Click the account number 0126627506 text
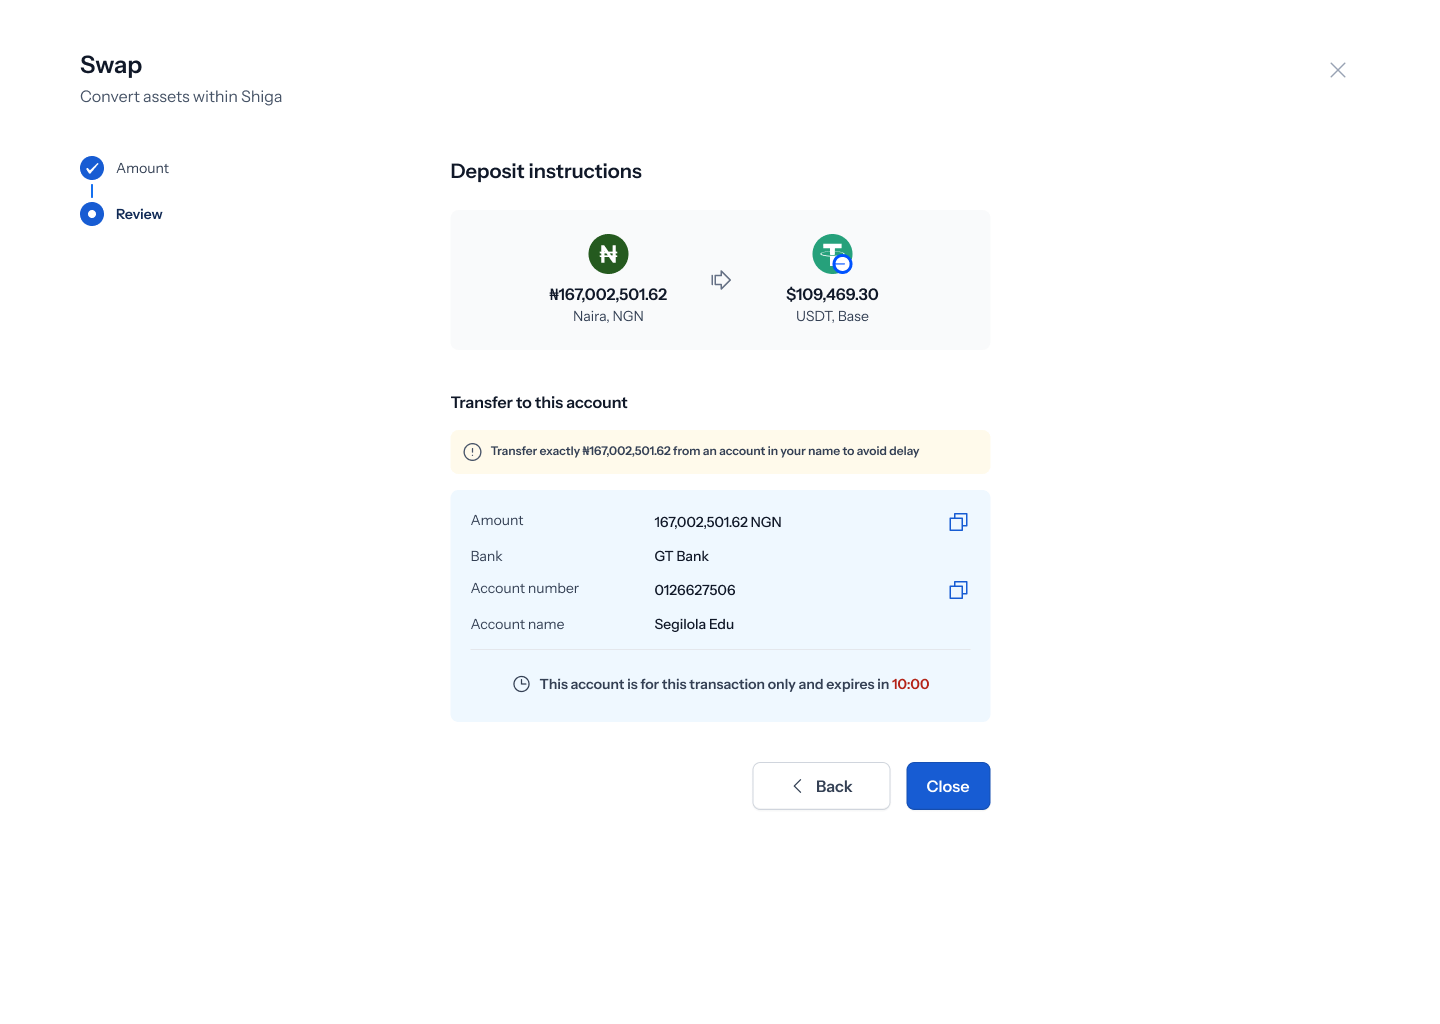1440x1024 pixels. (x=695, y=590)
